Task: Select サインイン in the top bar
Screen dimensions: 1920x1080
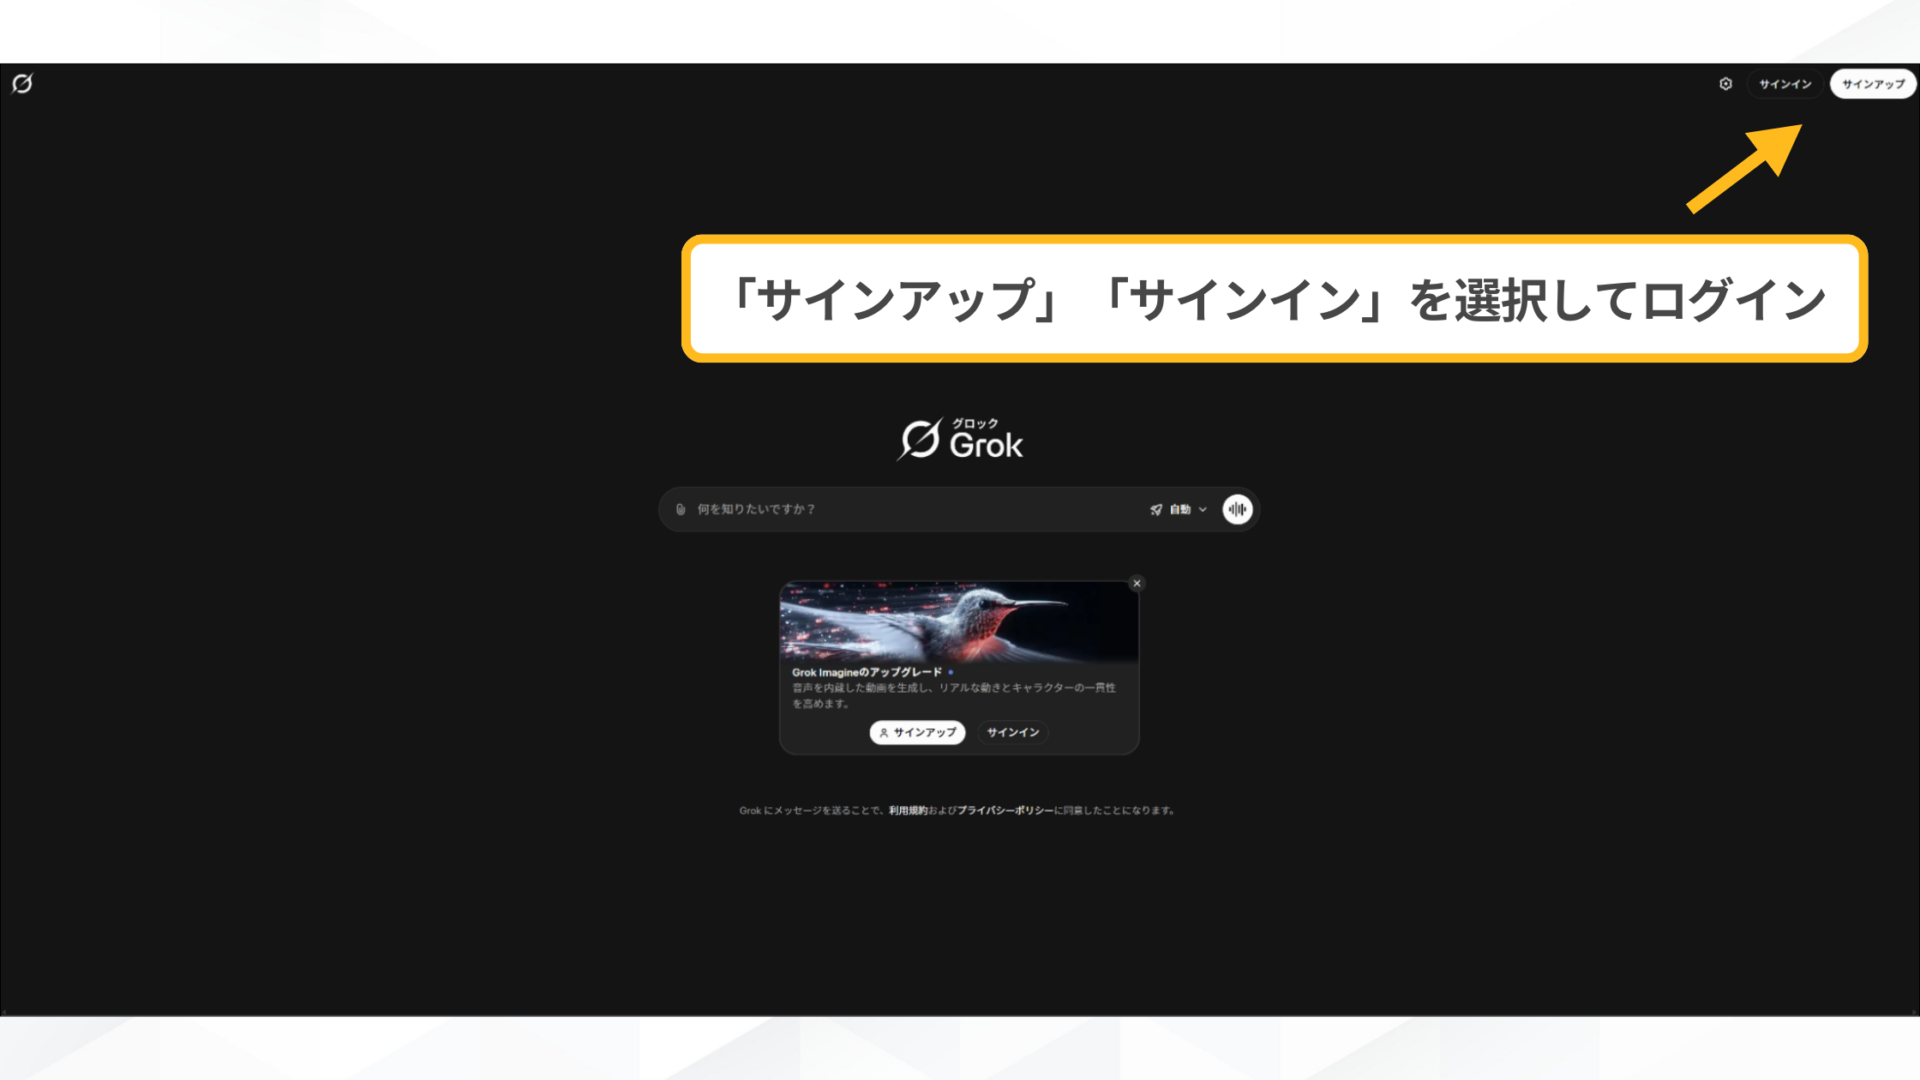Action: click(1784, 84)
